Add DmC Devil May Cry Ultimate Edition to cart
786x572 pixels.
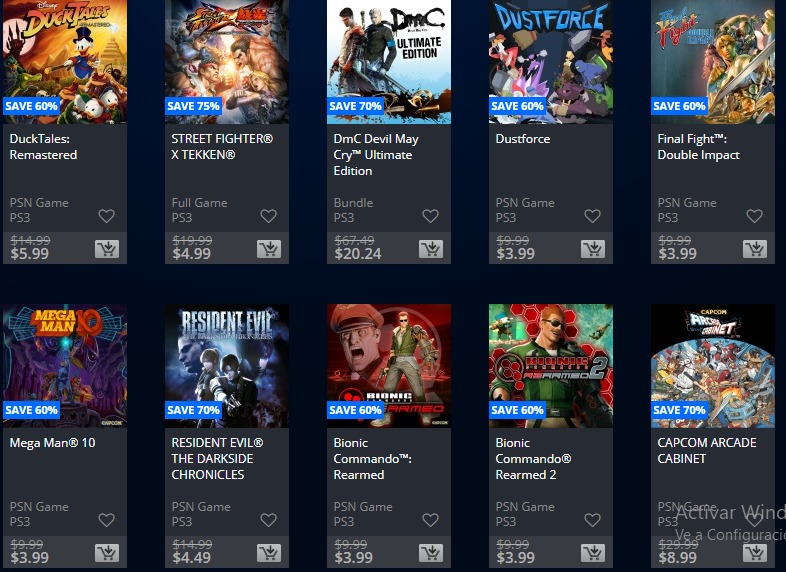click(431, 249)
